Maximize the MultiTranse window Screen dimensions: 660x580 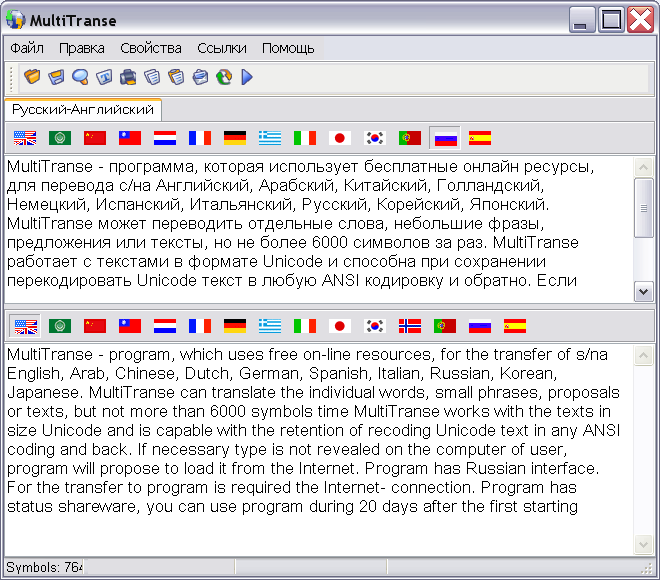coord(612,19)
